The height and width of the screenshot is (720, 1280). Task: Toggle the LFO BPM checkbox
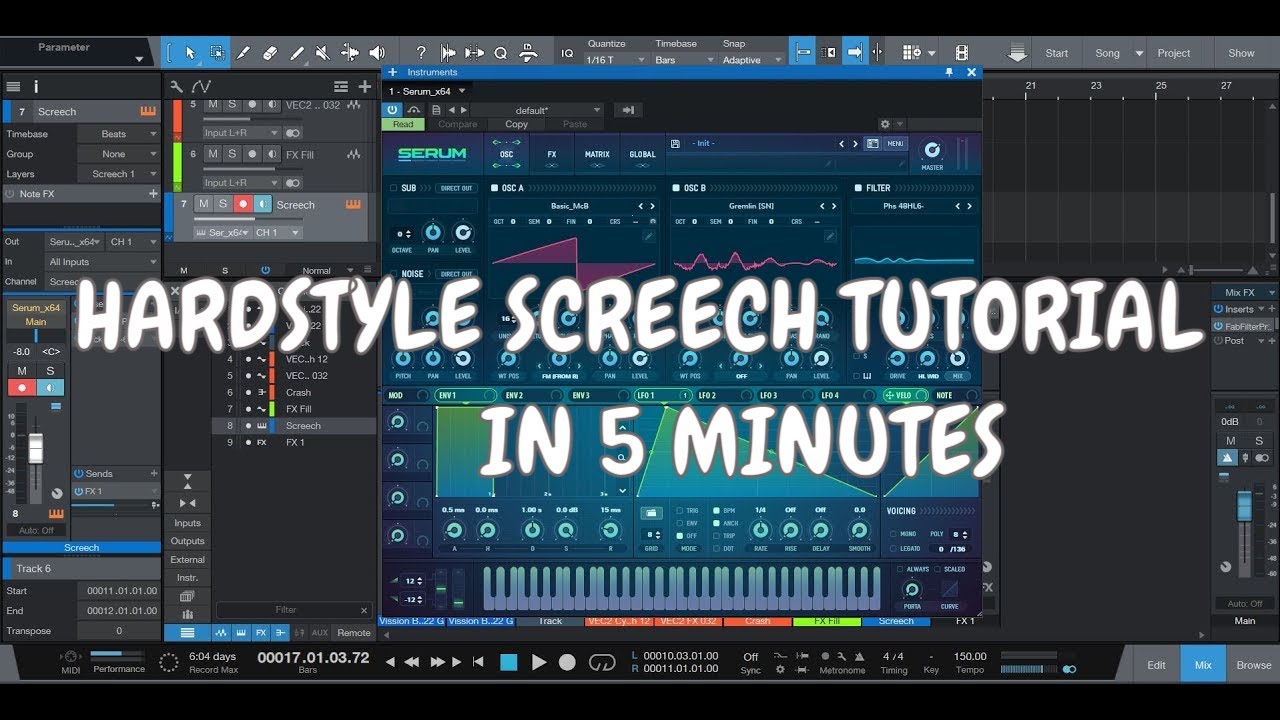click(x=716, y=511)
